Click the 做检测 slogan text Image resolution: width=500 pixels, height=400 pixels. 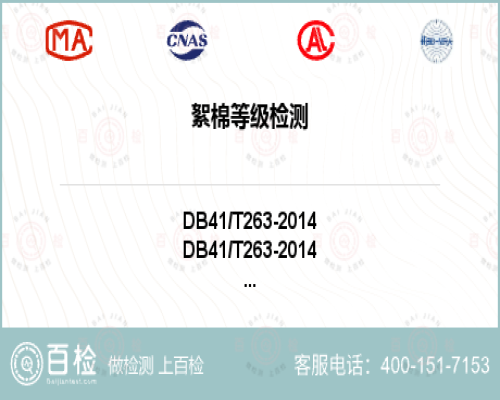pyautogui.click(x=131, y=365)
